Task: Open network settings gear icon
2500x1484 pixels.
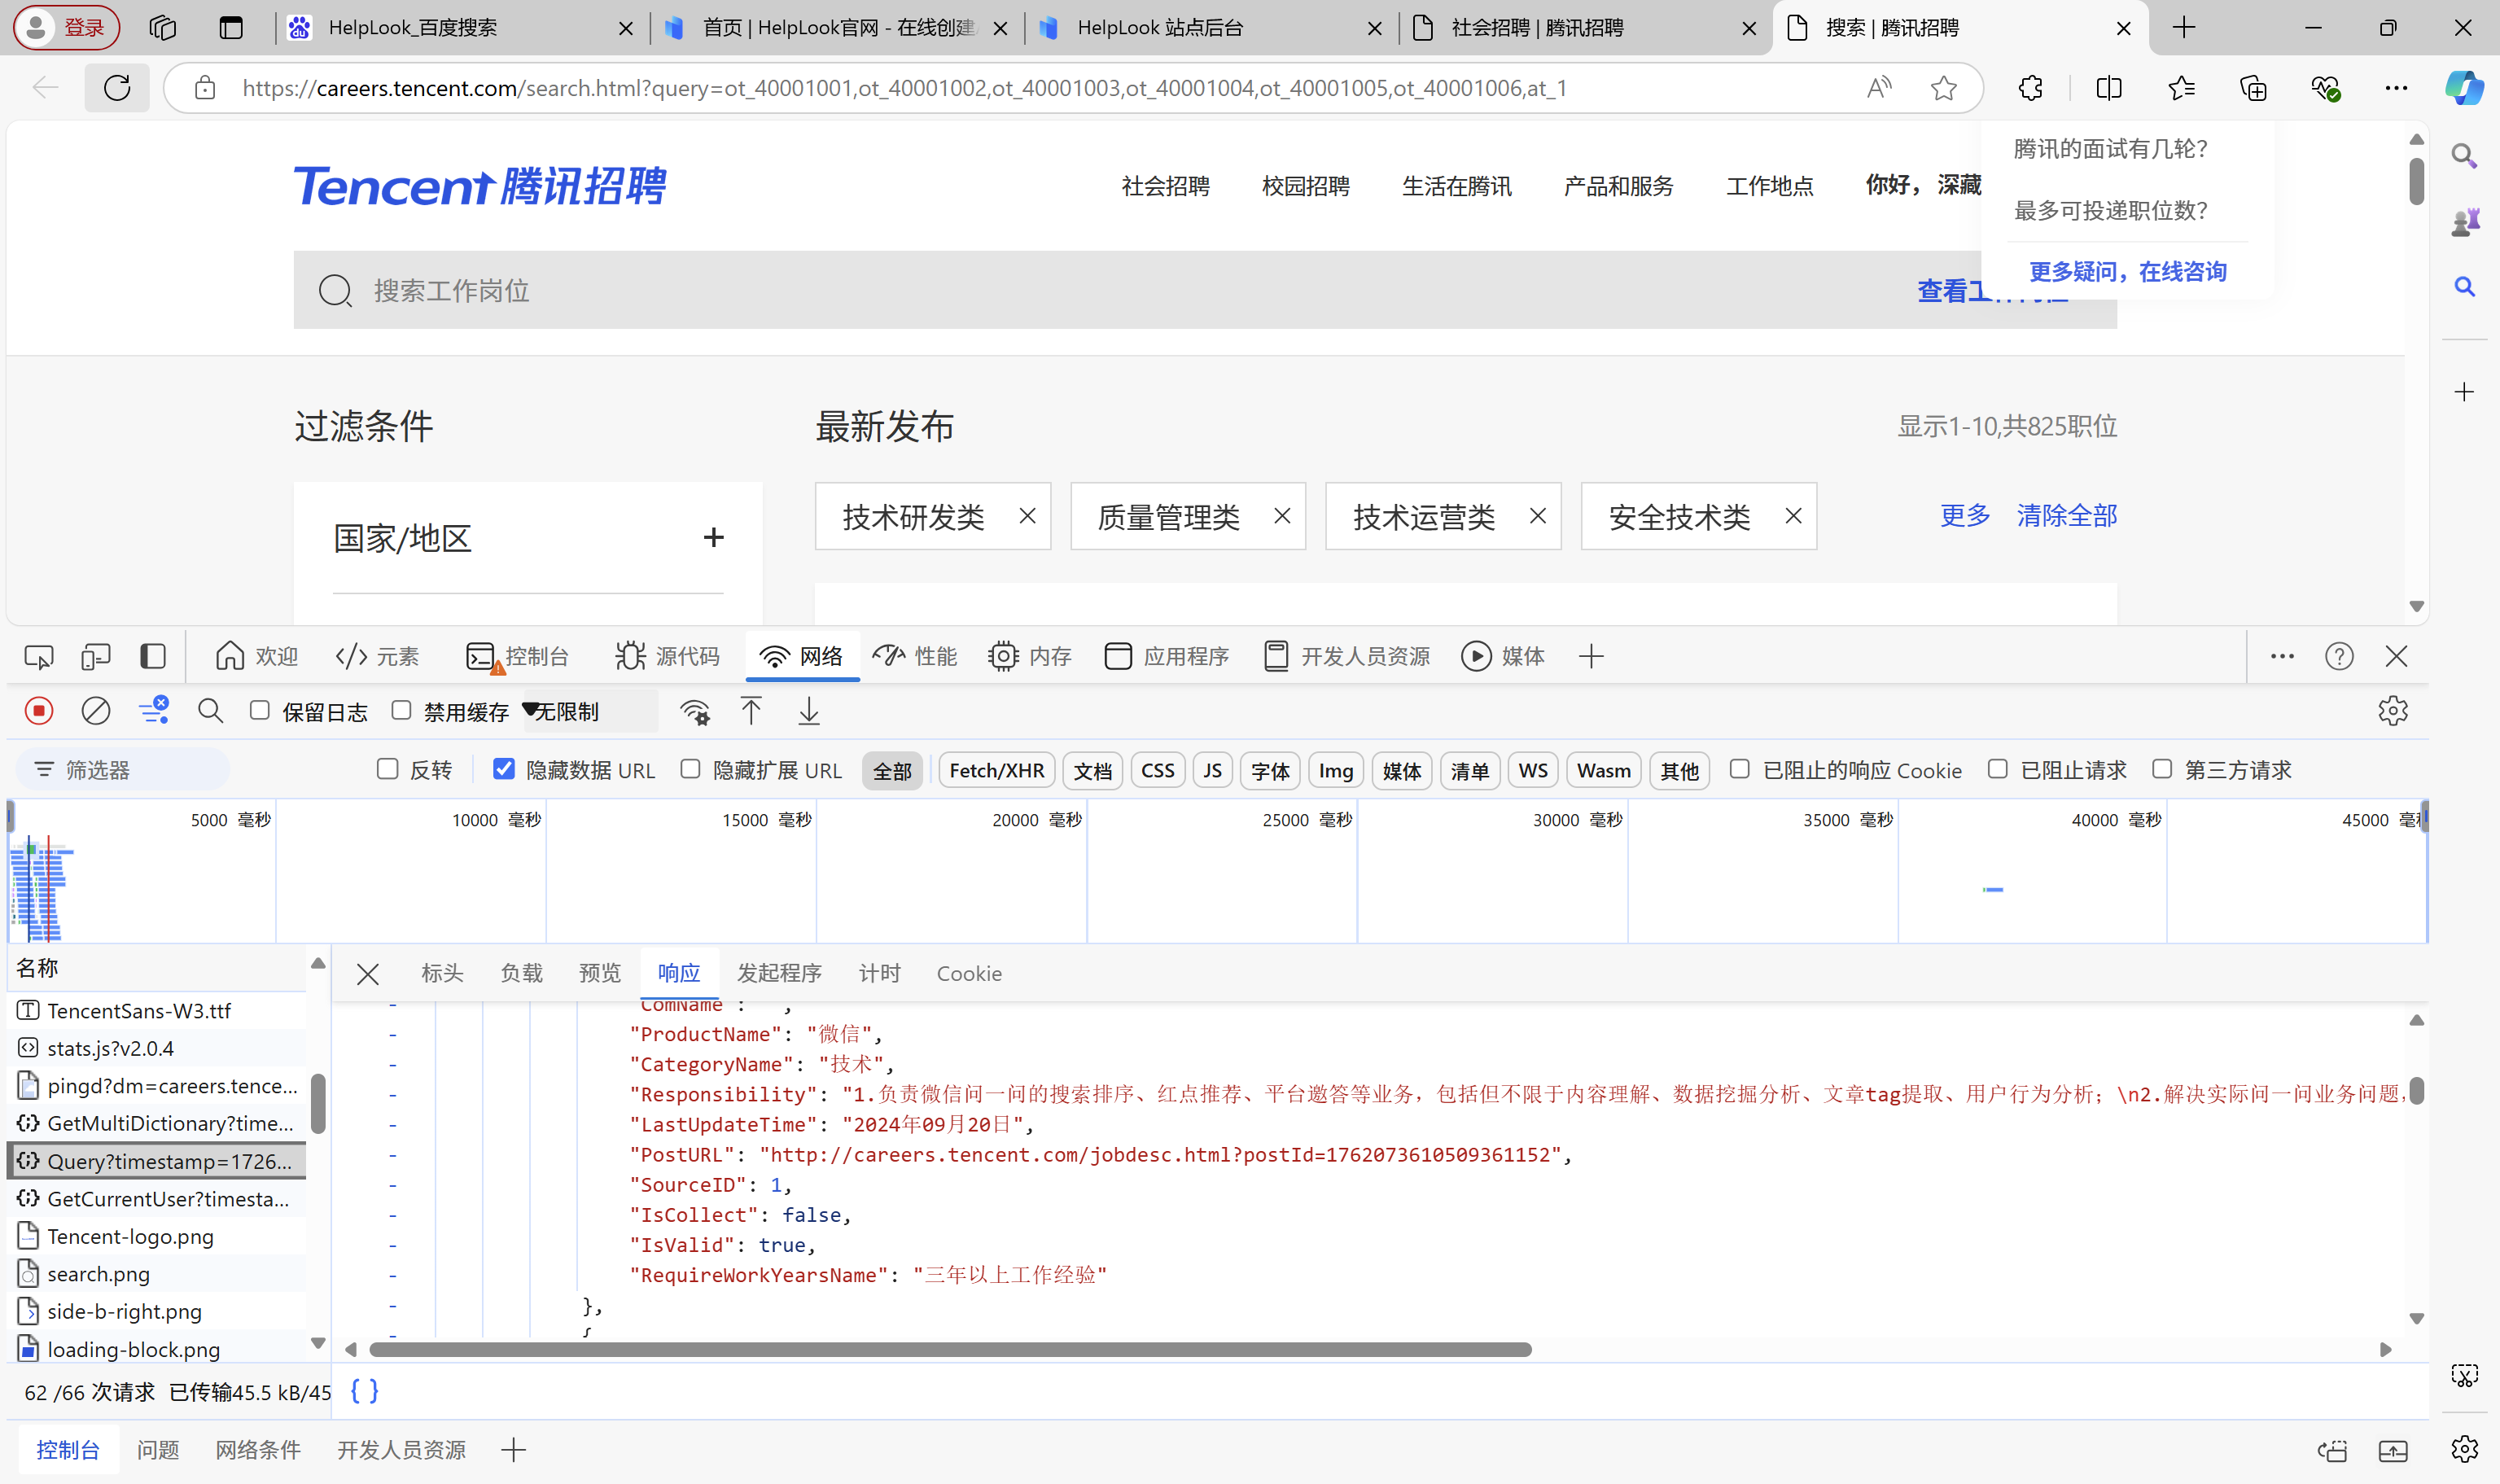Action: (x=2392, y=711)
